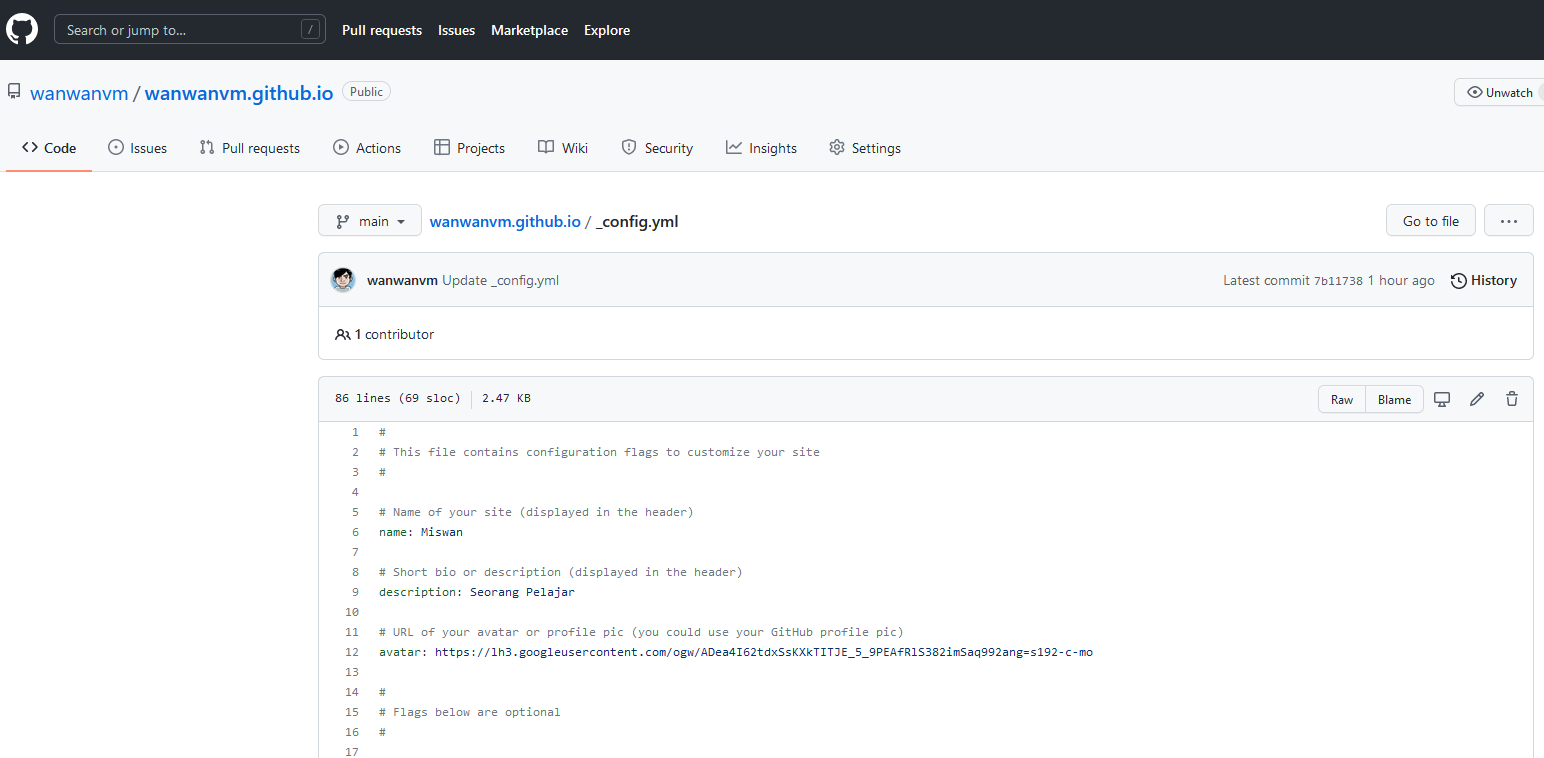Viewport: 1544px width, 758px height.
Task: Open the file History link
Action: (1484, 280)
